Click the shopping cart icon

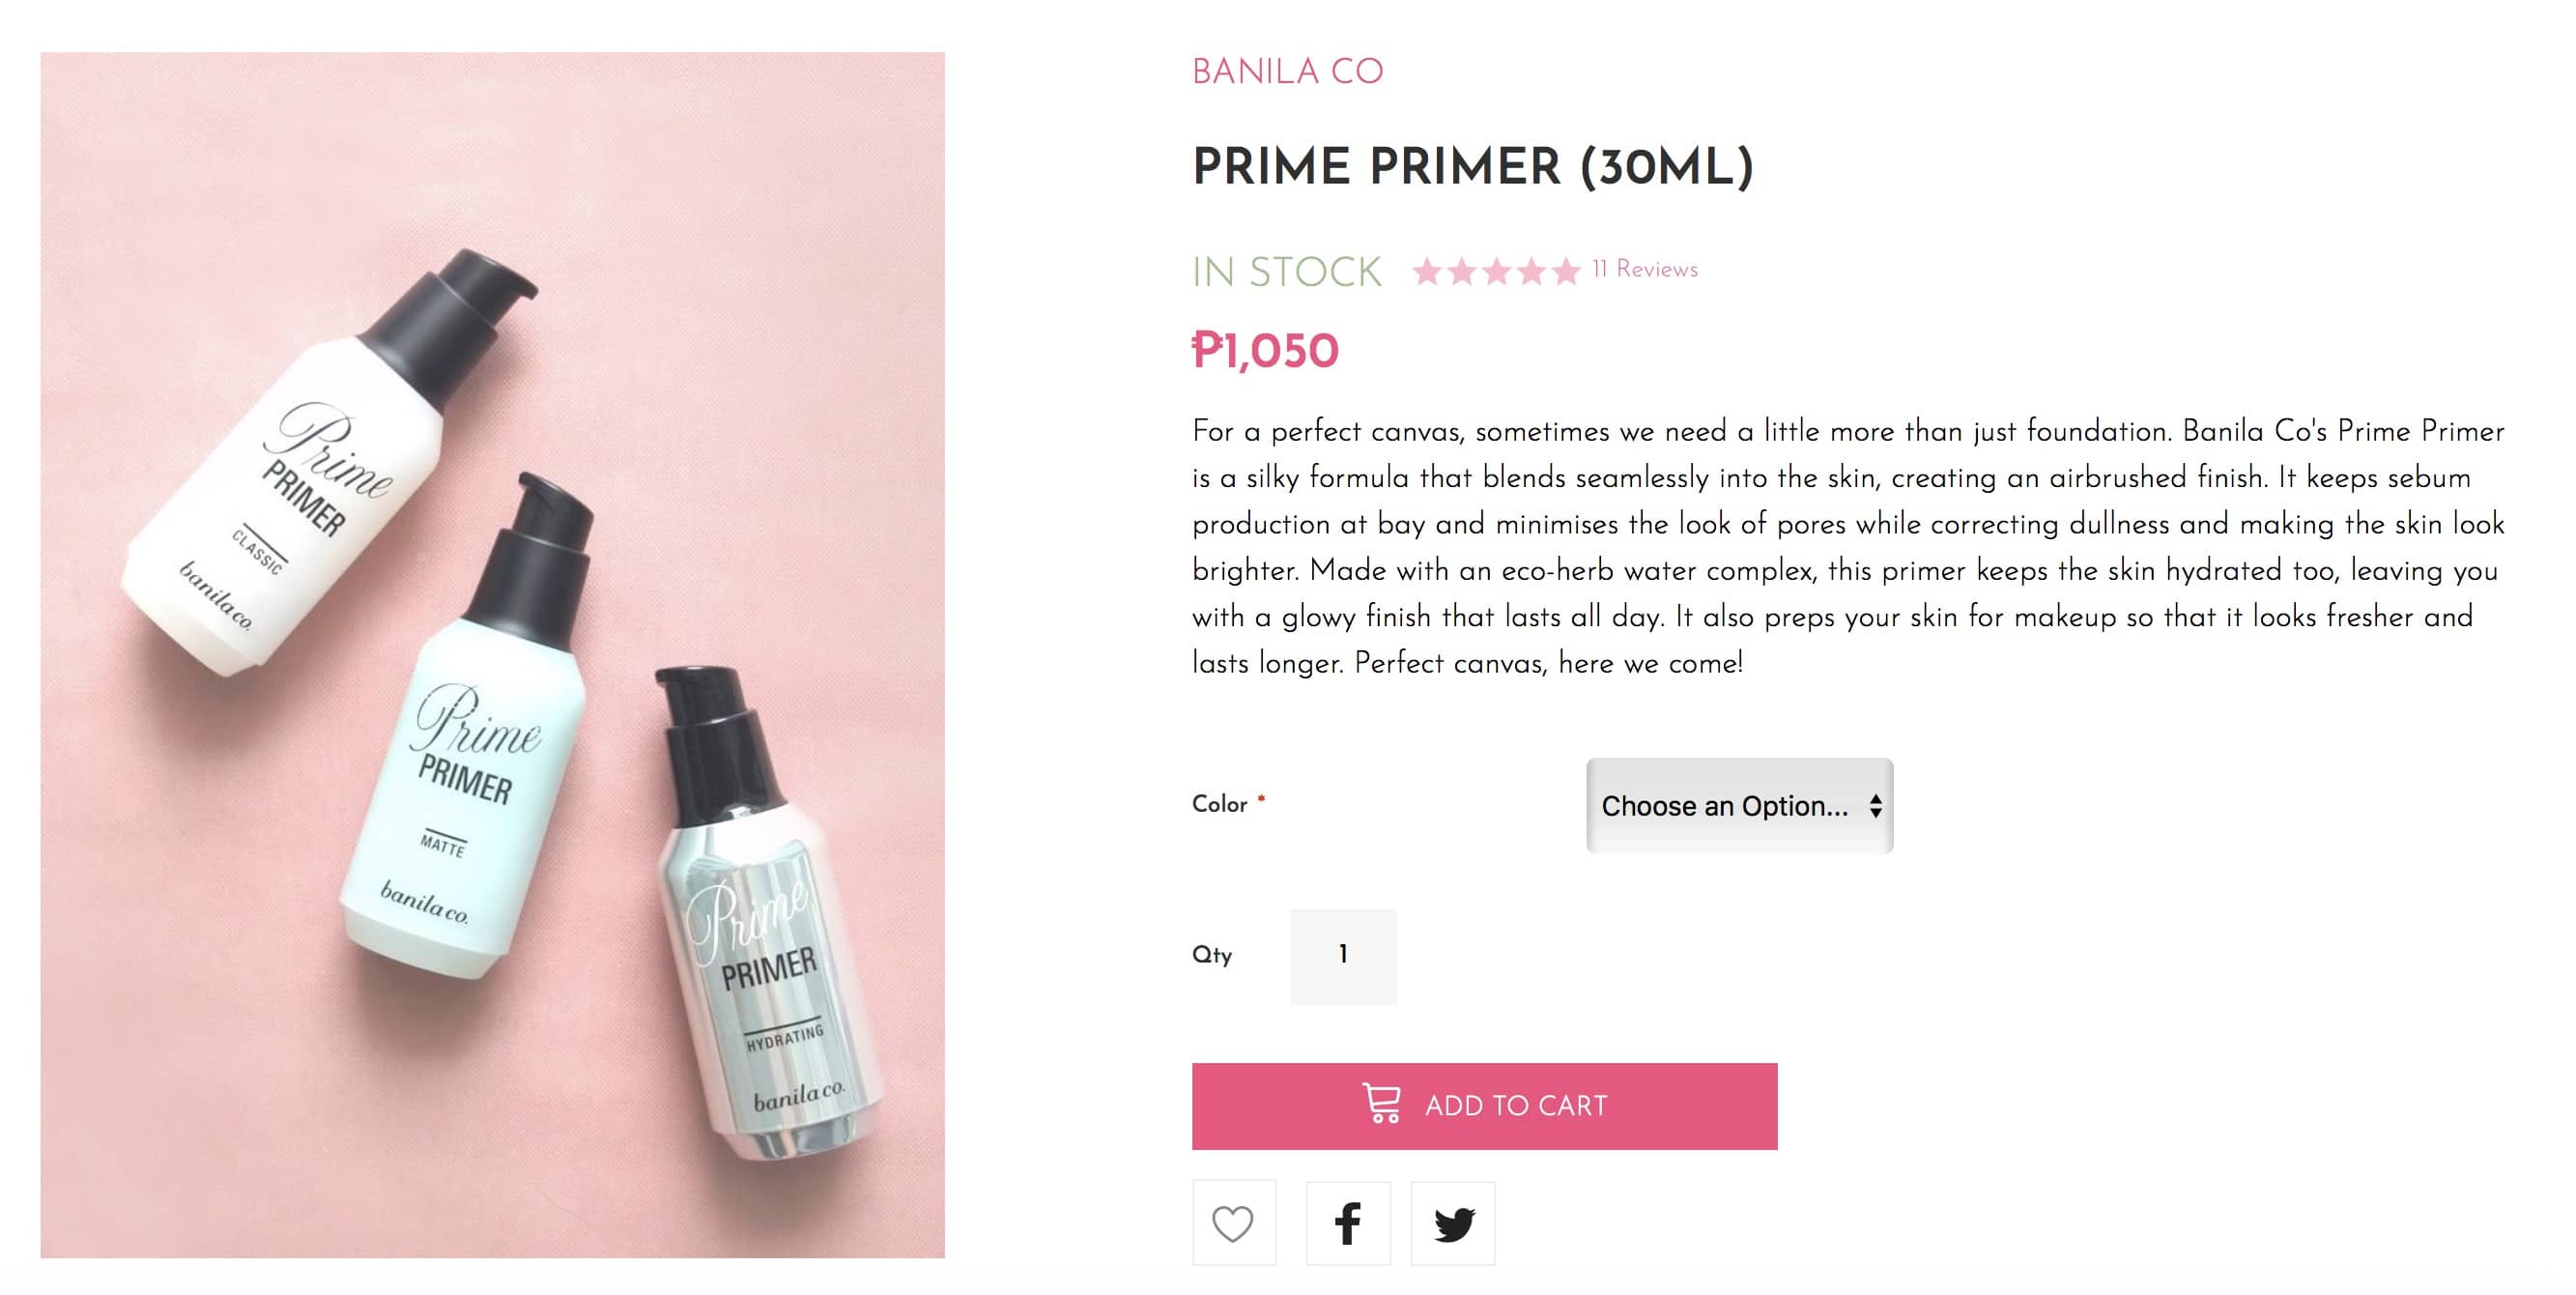(x=1382, y=1104)
